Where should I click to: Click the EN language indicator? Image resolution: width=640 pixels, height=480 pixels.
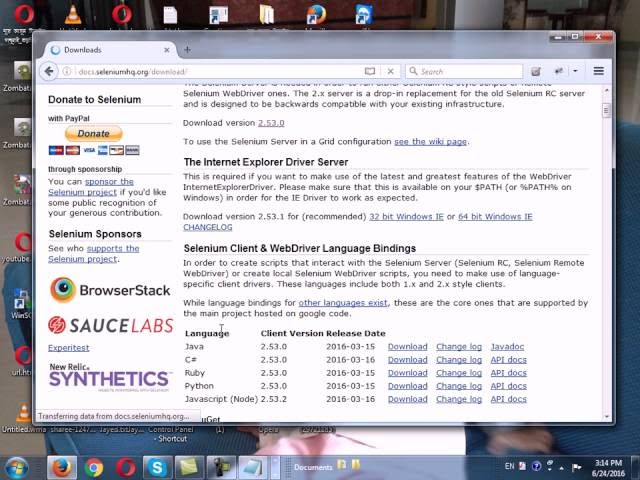tap(509, 466)
